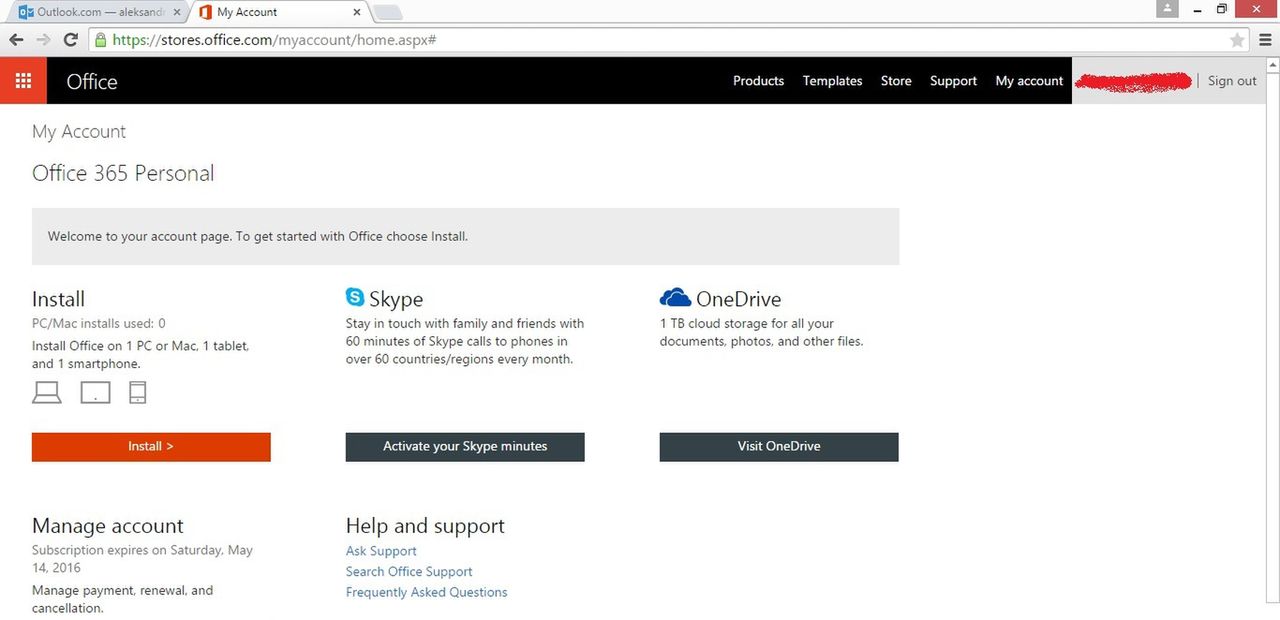Select the My Account browser tab
Screen dimensions: 1280x620
click(278, 12)
